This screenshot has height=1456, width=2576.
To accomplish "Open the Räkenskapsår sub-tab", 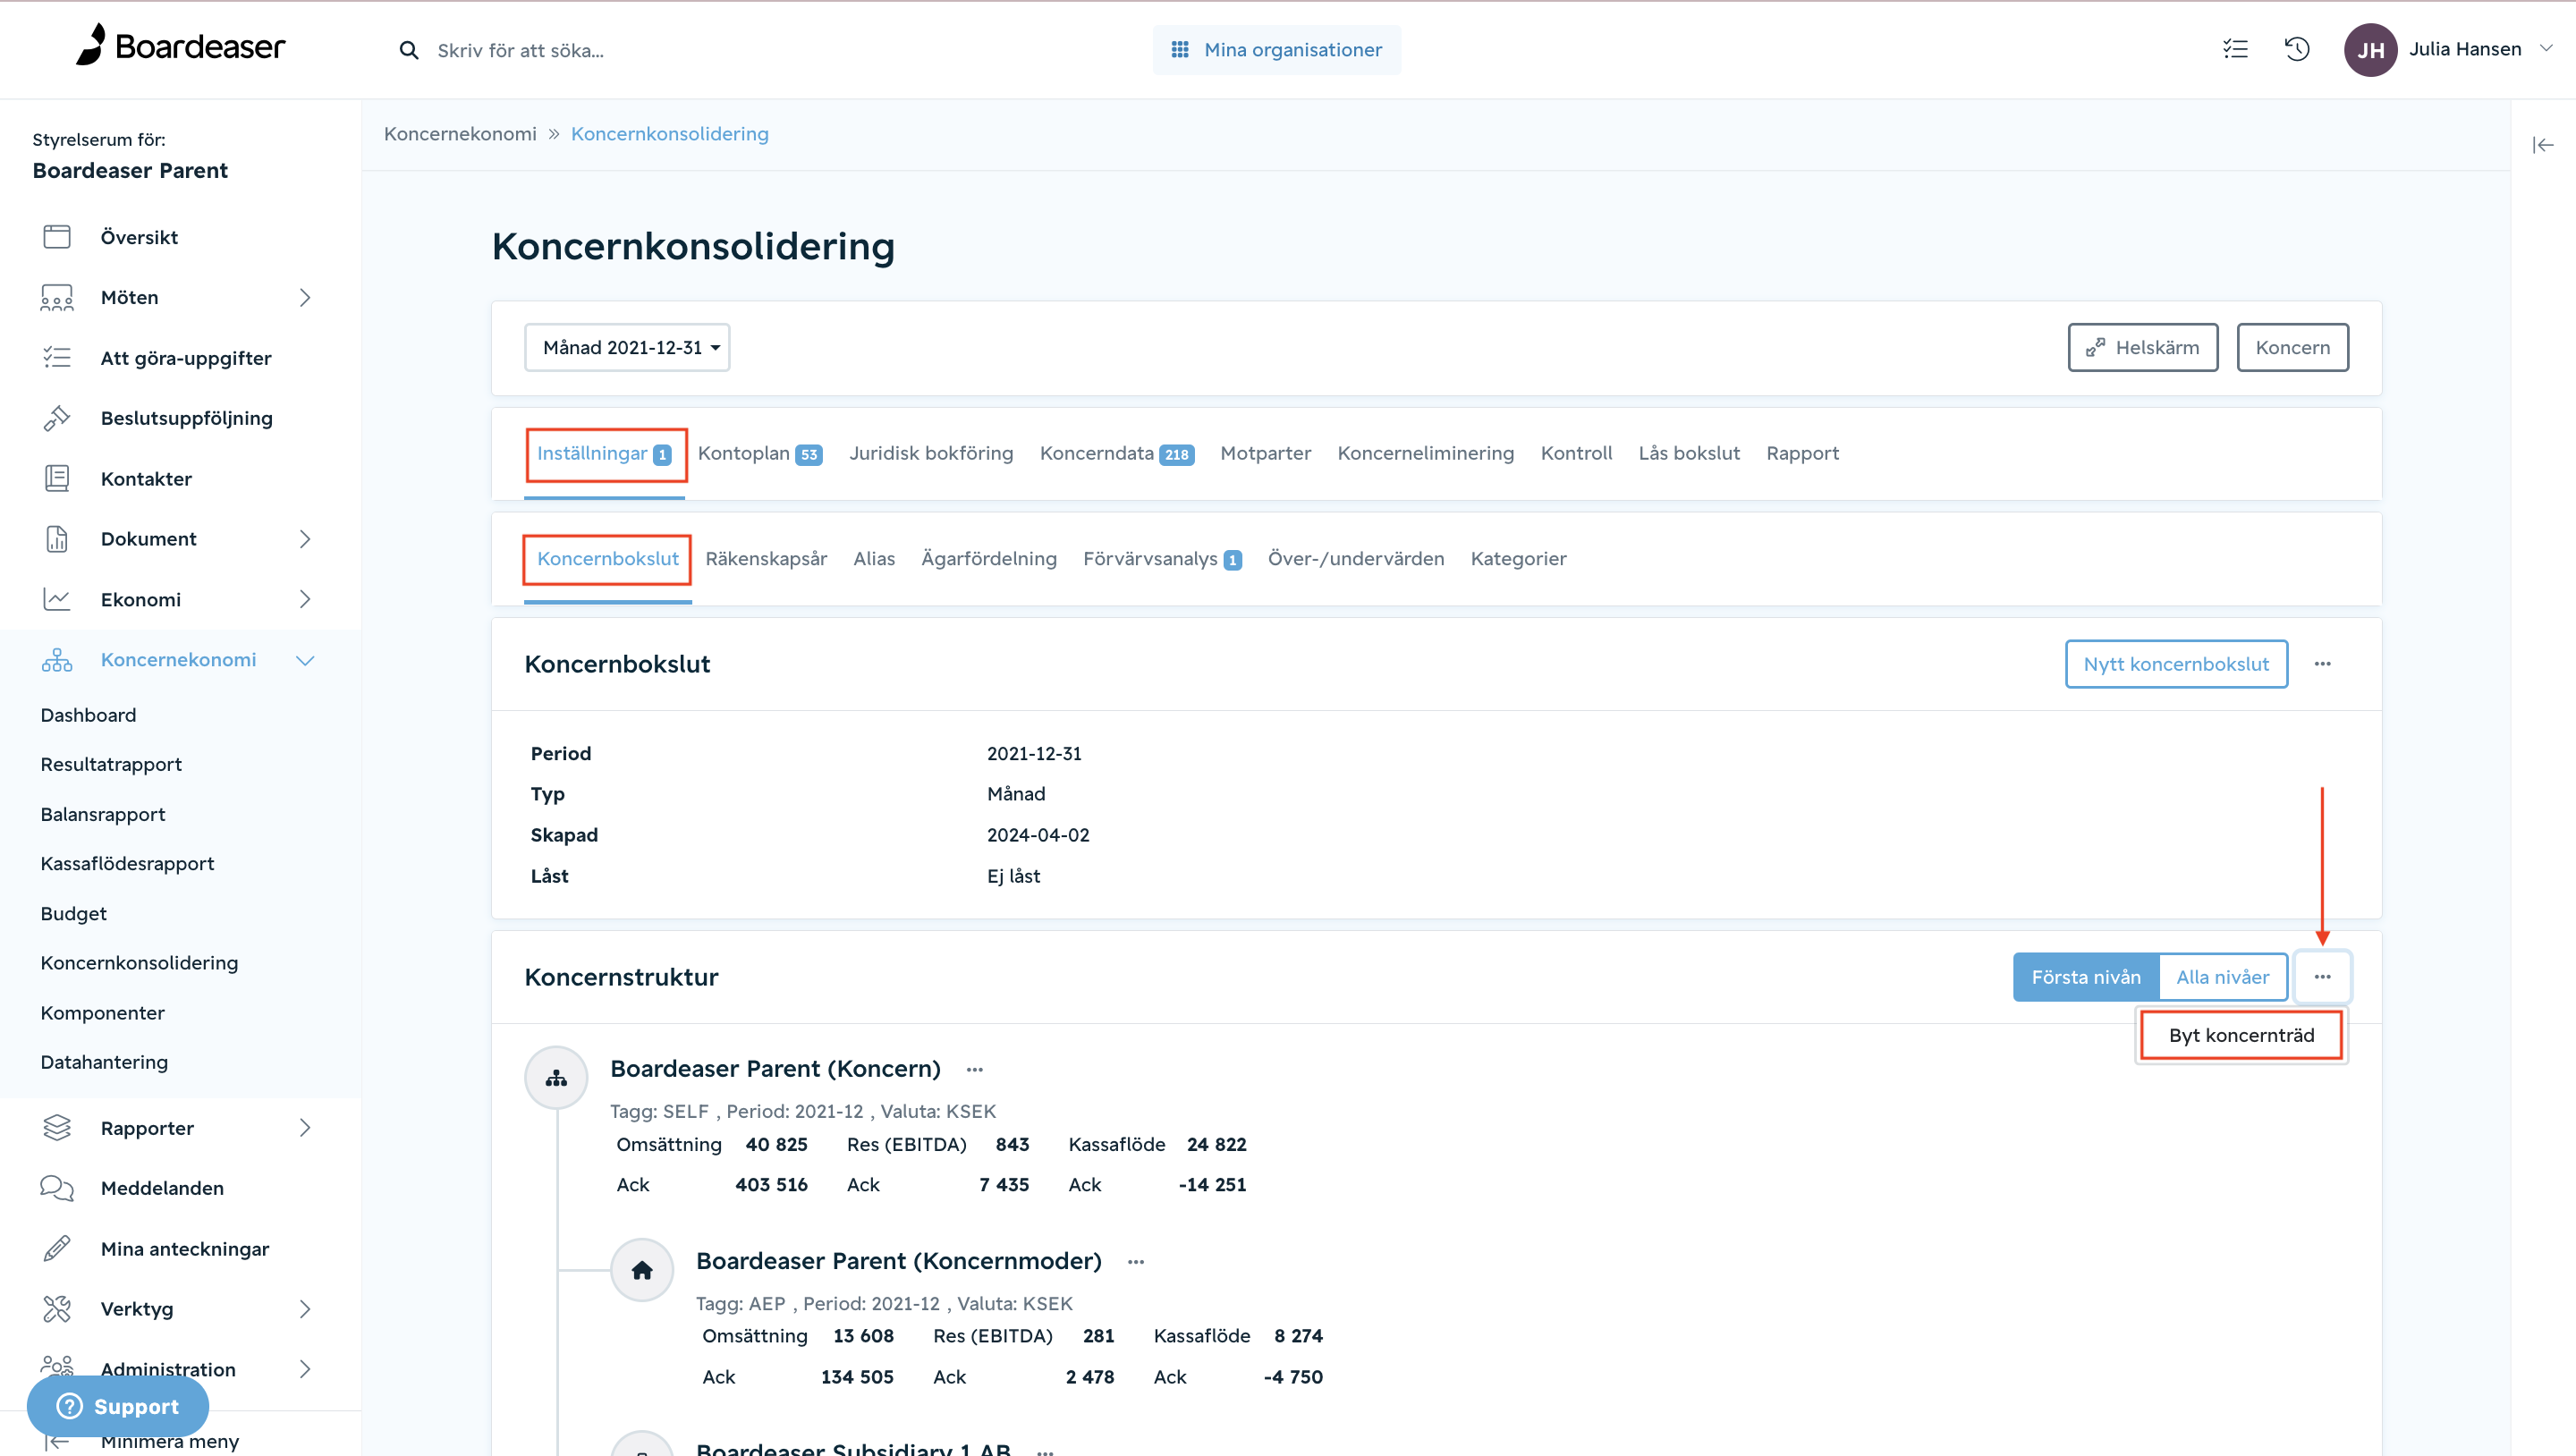I will 766,558.
